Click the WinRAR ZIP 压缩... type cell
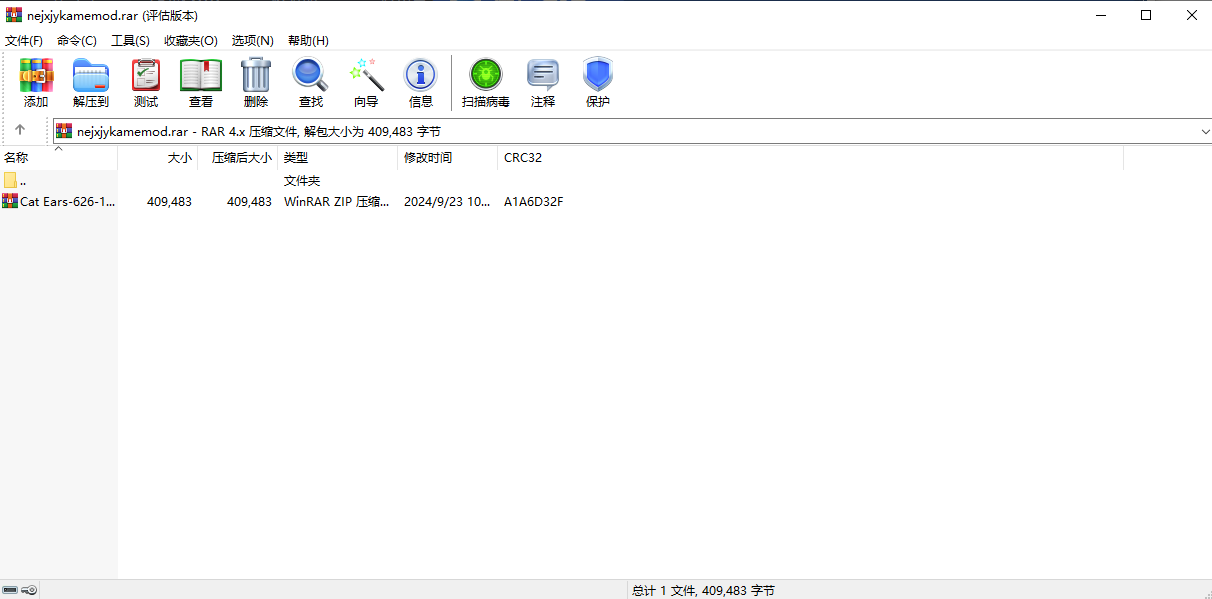1212x599 pixels. (x=337, y=201)
